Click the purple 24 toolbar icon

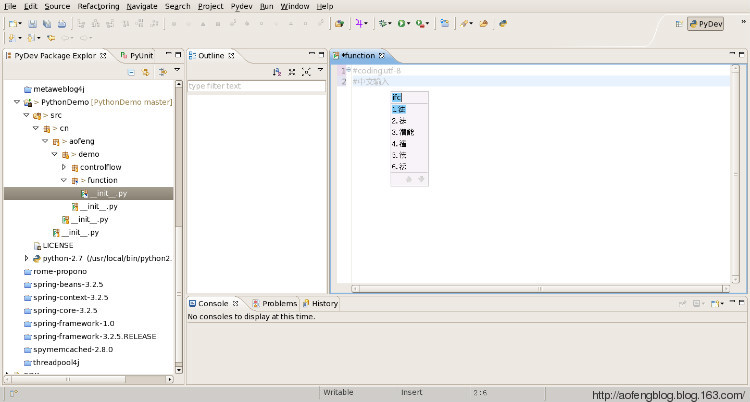(x=359, y=23)
